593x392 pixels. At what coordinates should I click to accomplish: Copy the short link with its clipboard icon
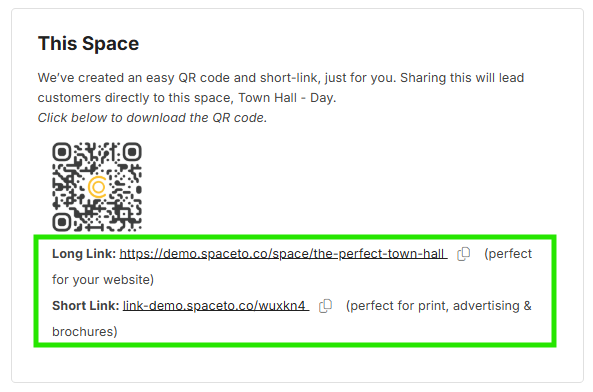pos(325,306)
